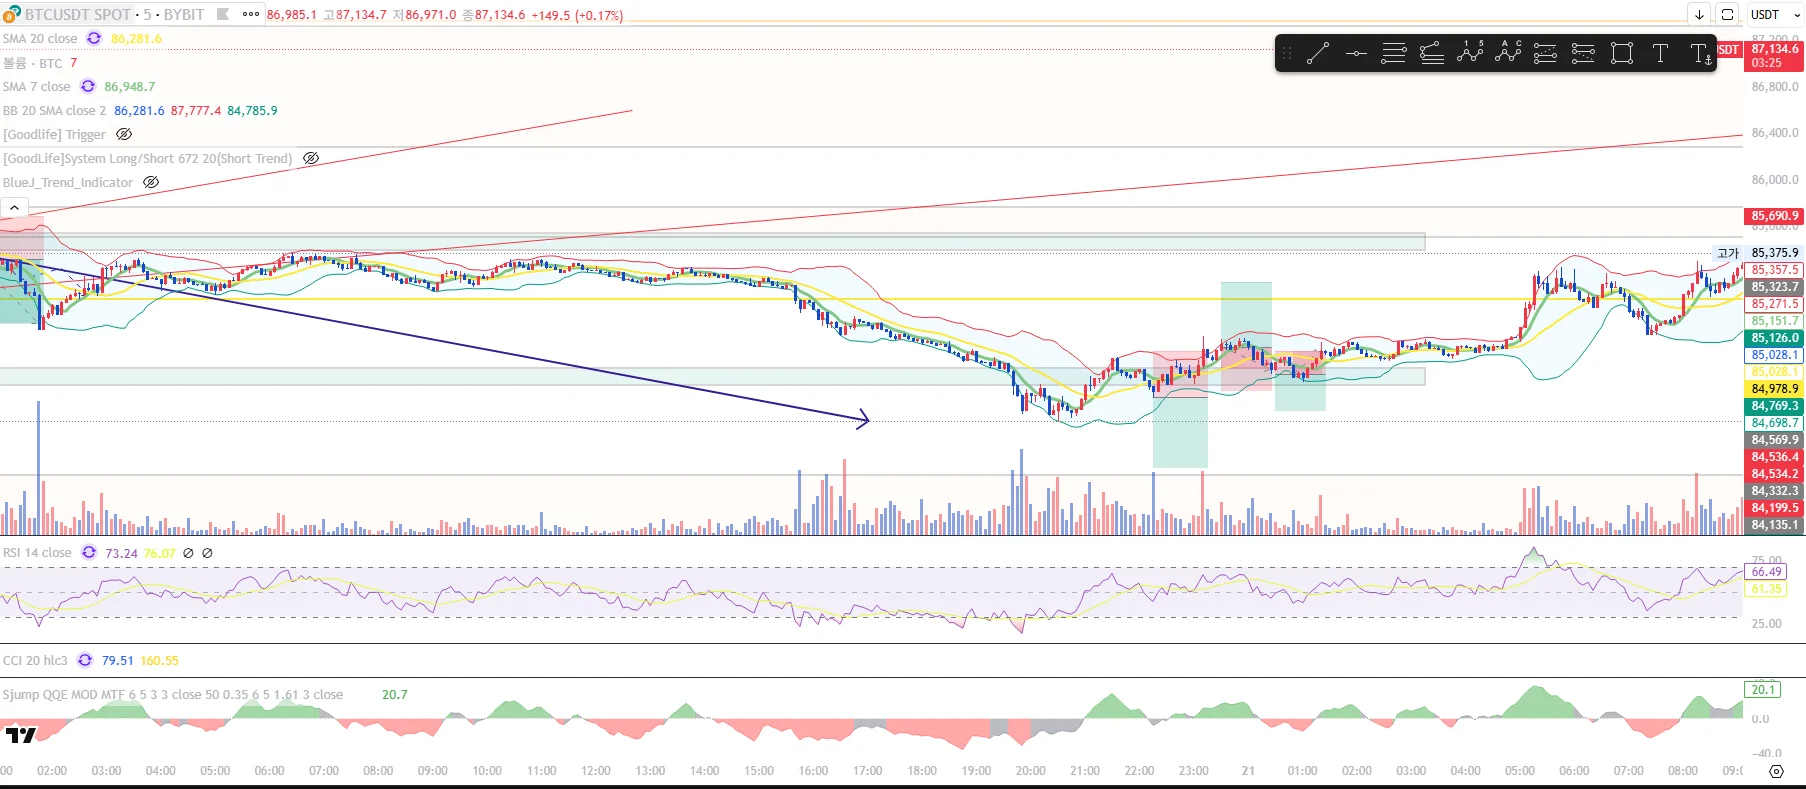Click the green 85,126.0 price label

coord(1774,338)
